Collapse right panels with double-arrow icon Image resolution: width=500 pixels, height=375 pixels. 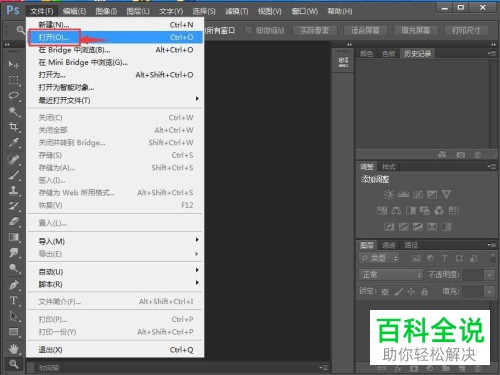point(493,44)
